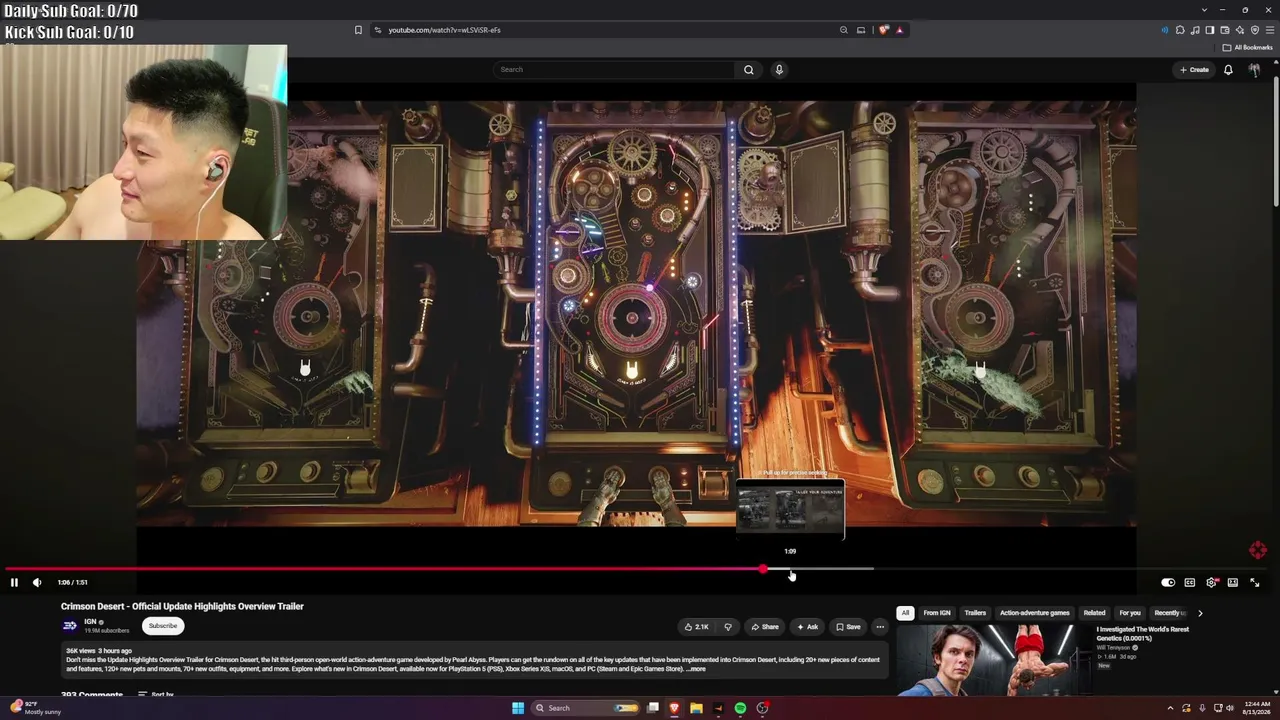Bookmark this page using the bookmark icon
The width and height of the screenshot is (1280, 720).
358,30
